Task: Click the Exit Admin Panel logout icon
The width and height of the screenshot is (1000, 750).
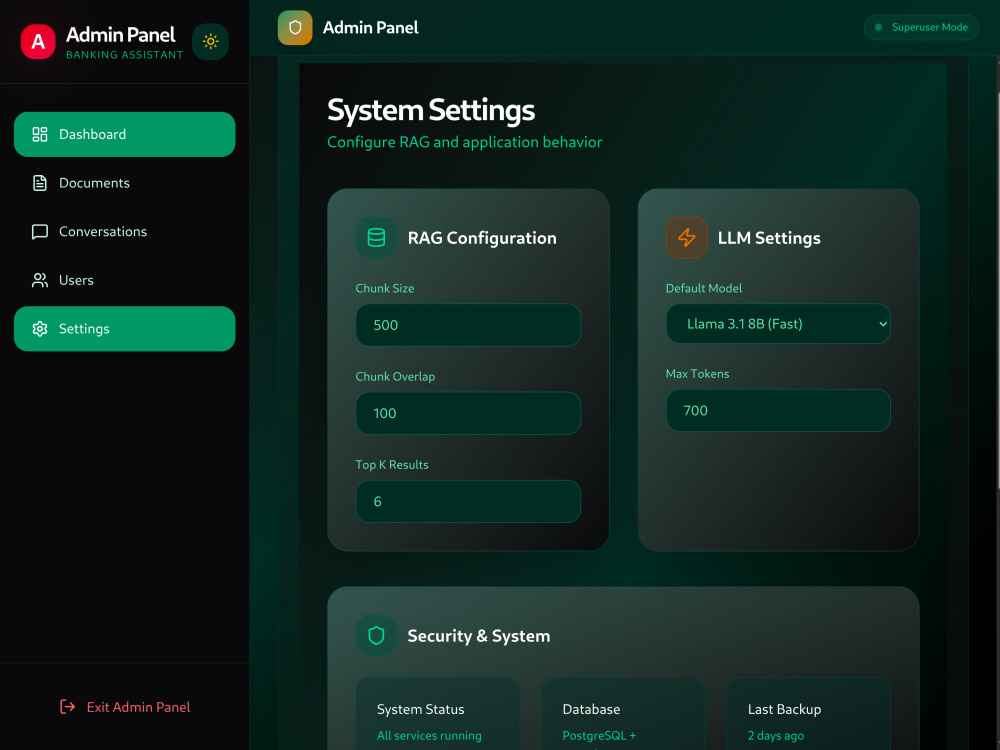Action: click(x=68, y=707)
